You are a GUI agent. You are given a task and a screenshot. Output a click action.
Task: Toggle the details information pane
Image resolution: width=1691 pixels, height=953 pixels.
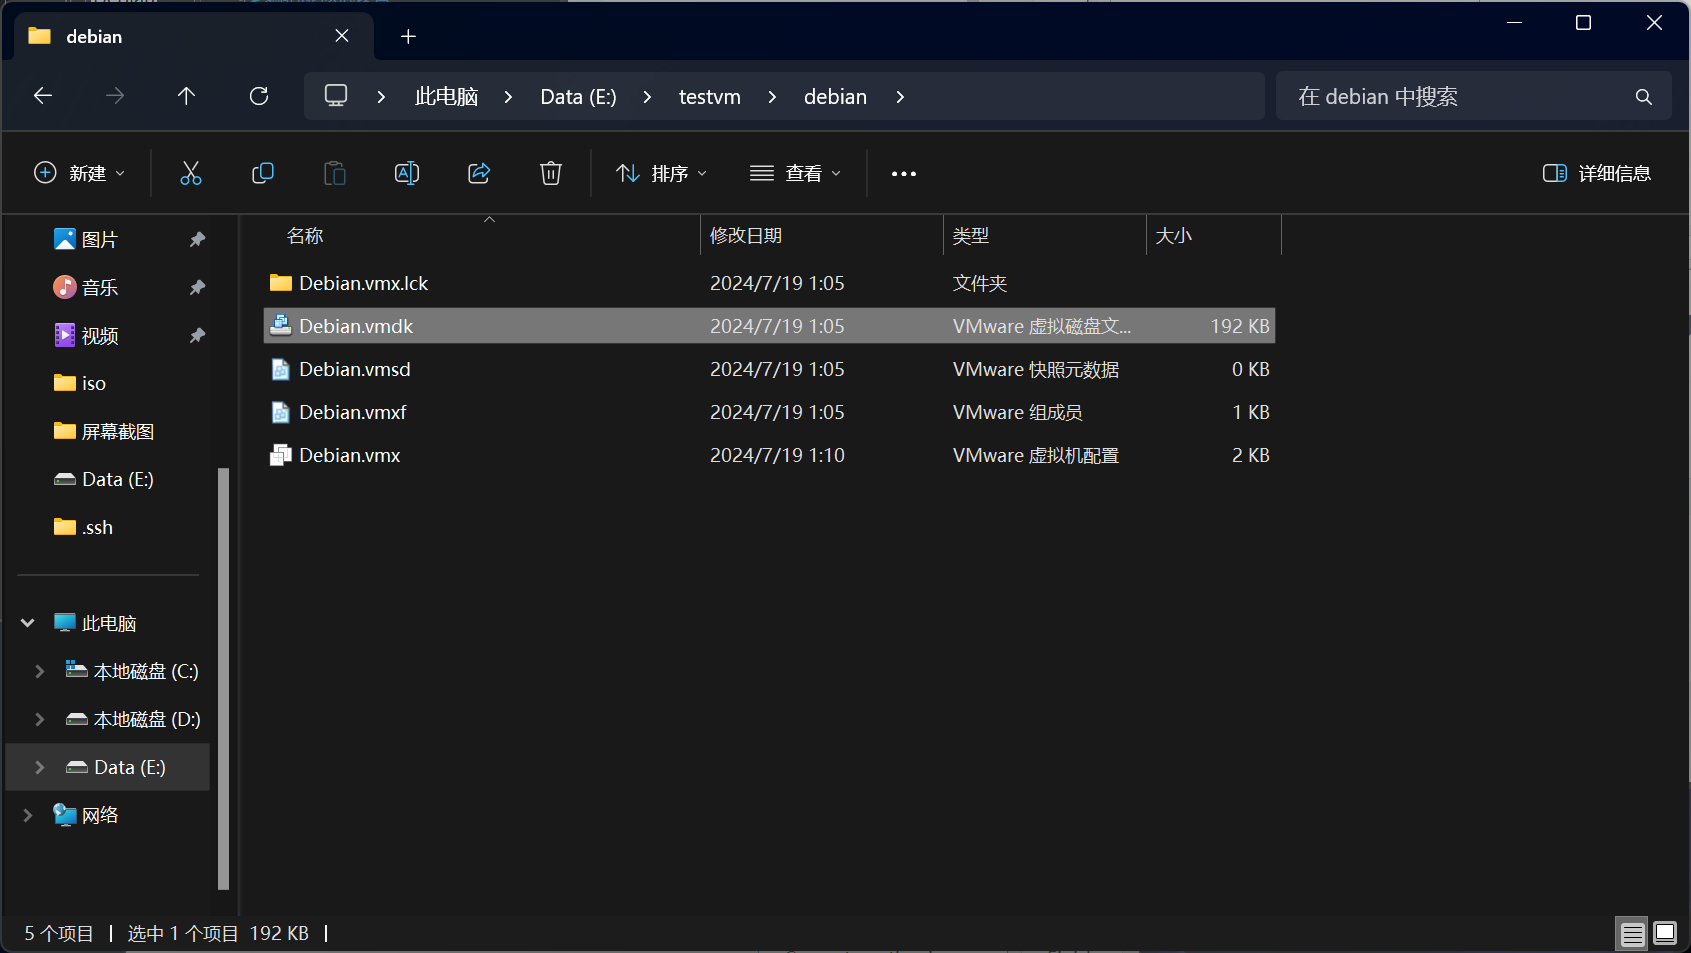pyautogui.click(x=1596, y=173)
